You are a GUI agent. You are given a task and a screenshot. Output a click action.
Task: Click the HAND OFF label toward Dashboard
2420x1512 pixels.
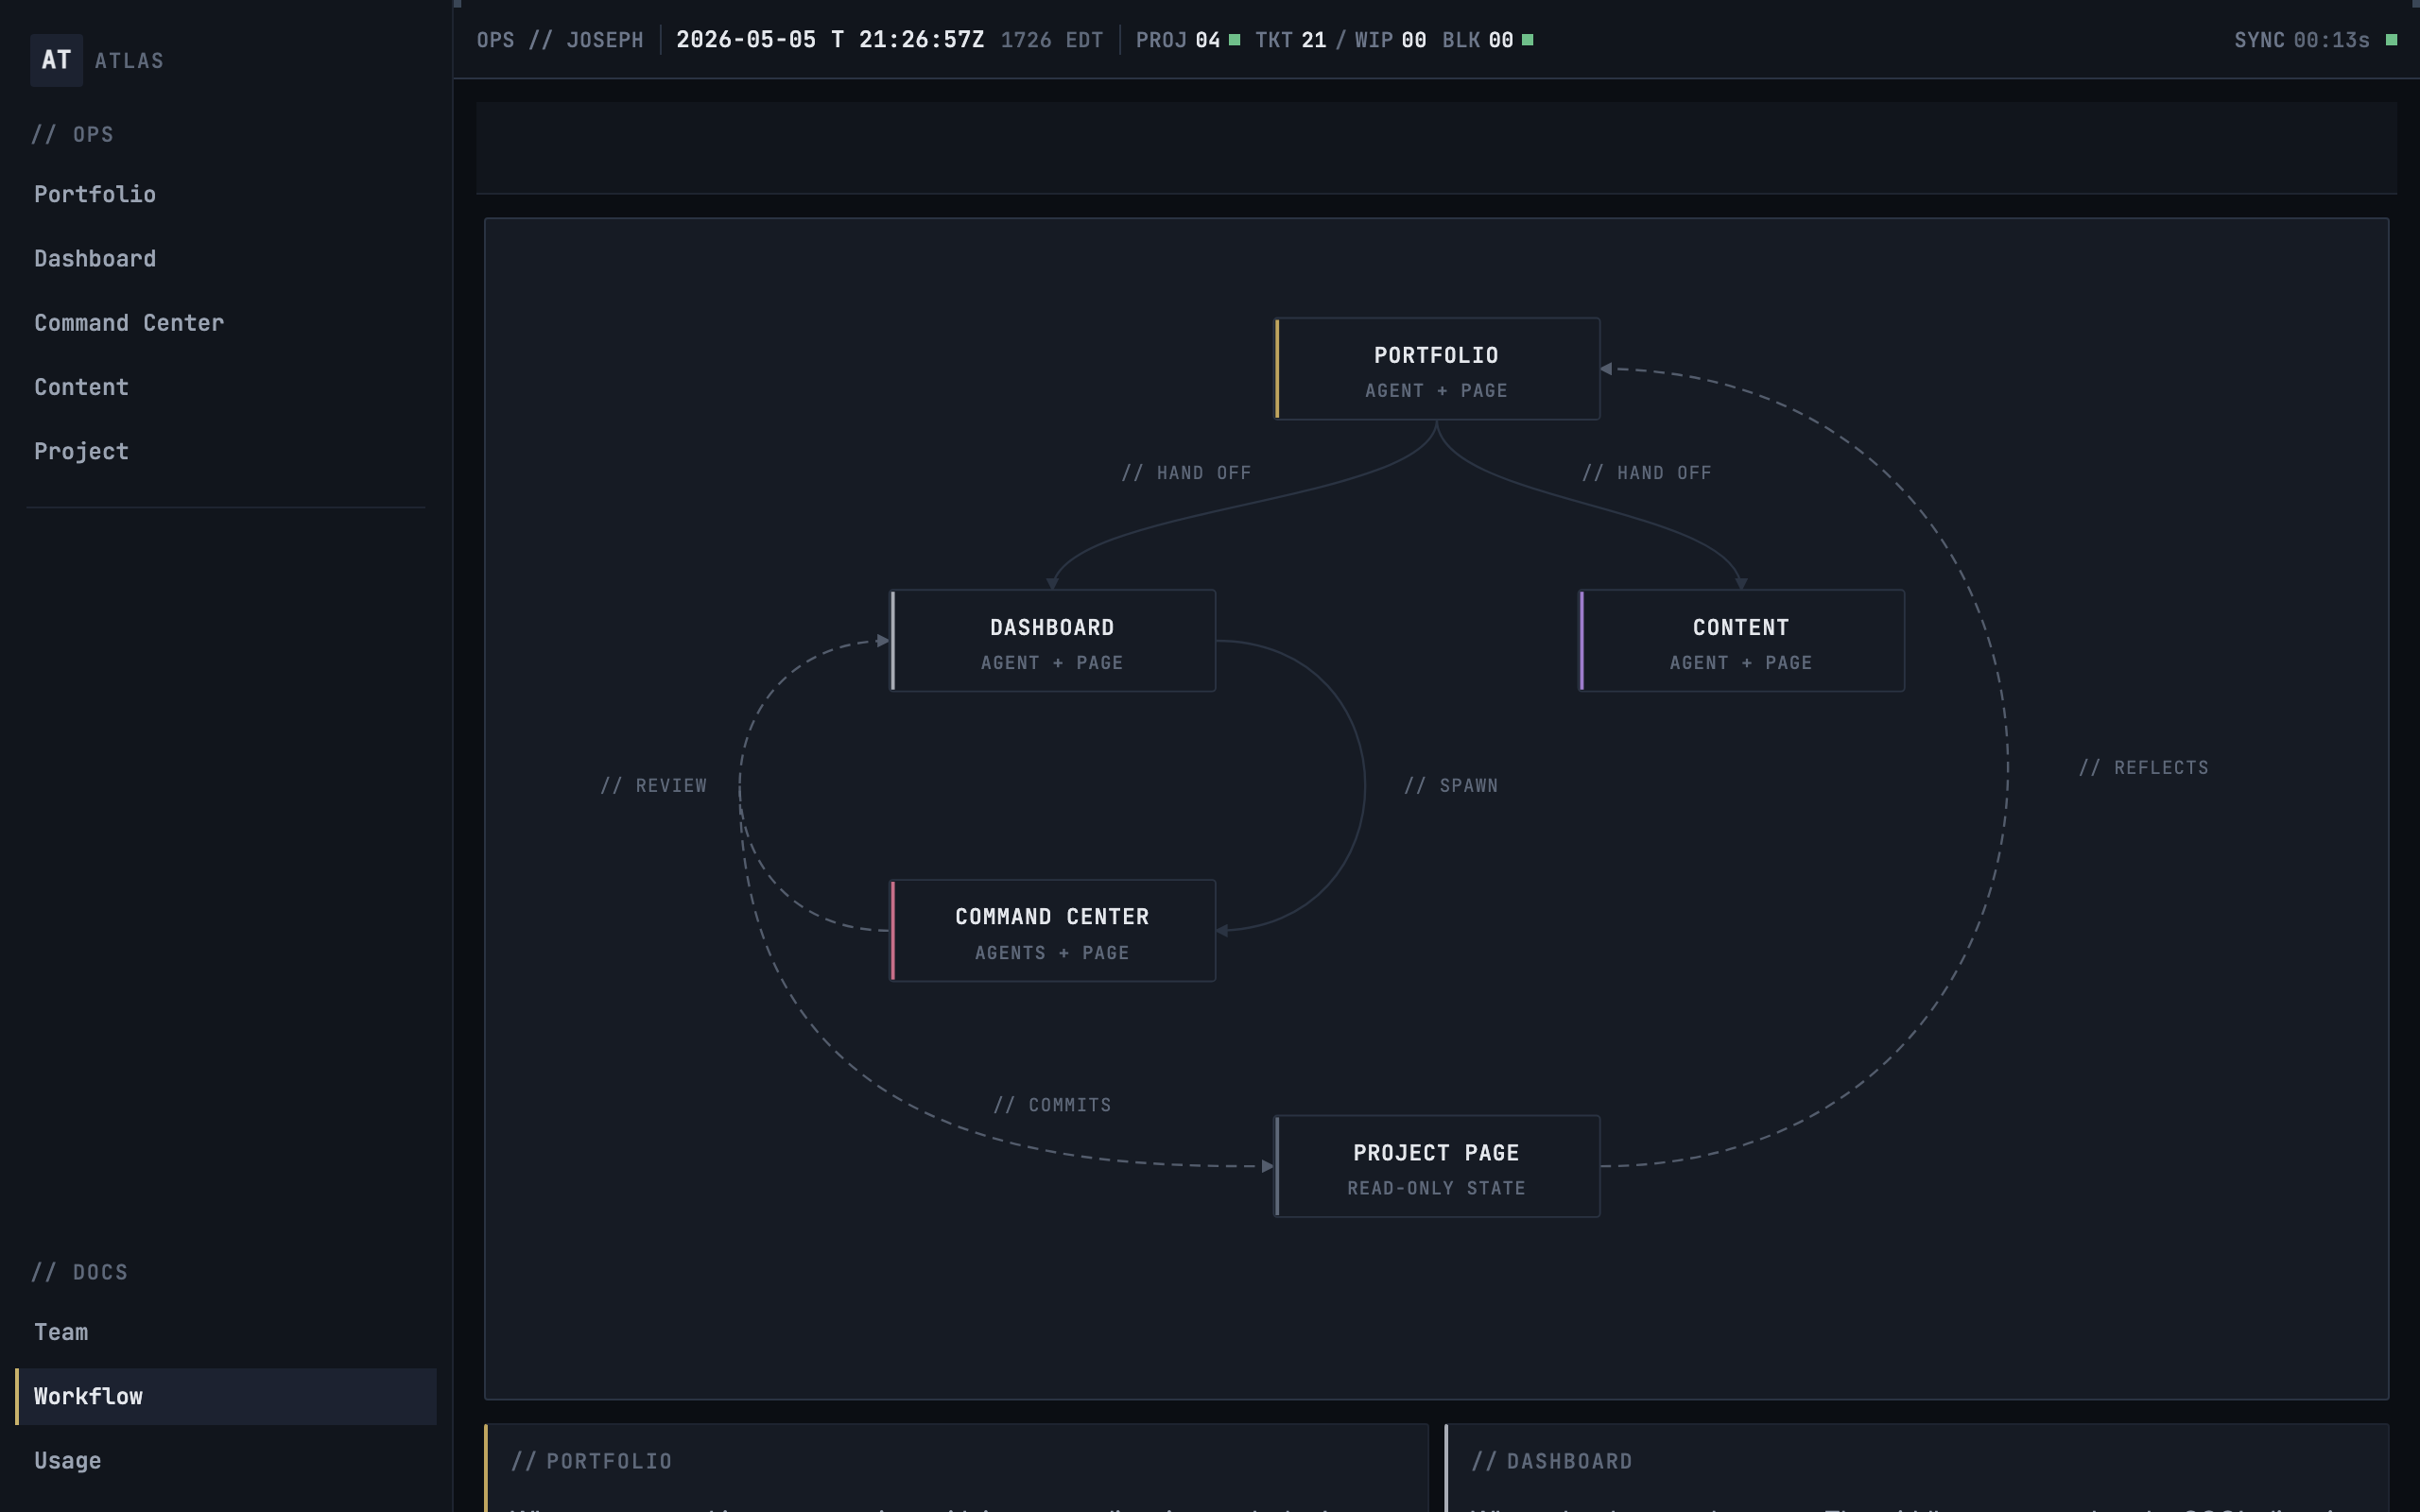point(1186,473)
